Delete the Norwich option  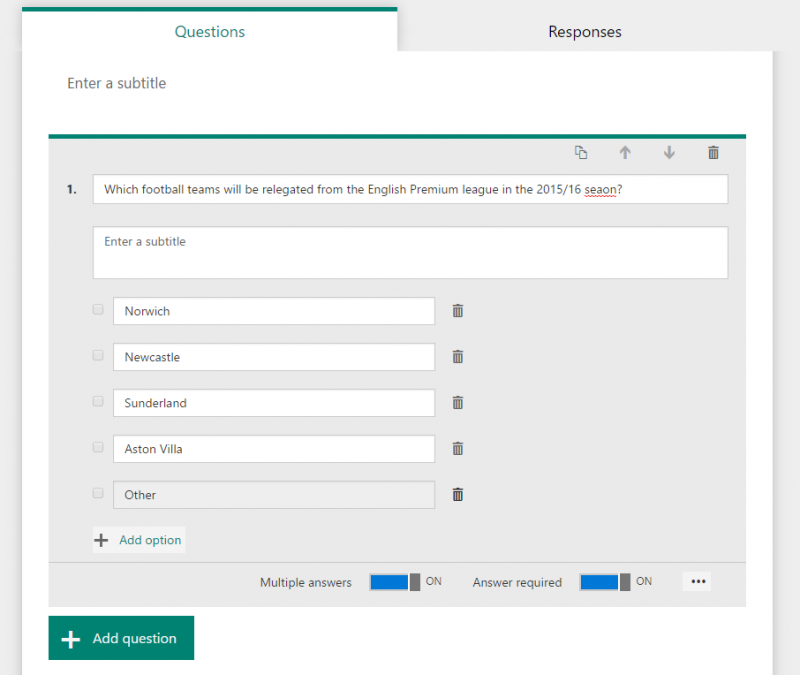pyautogui.click(x=457, y=311)
